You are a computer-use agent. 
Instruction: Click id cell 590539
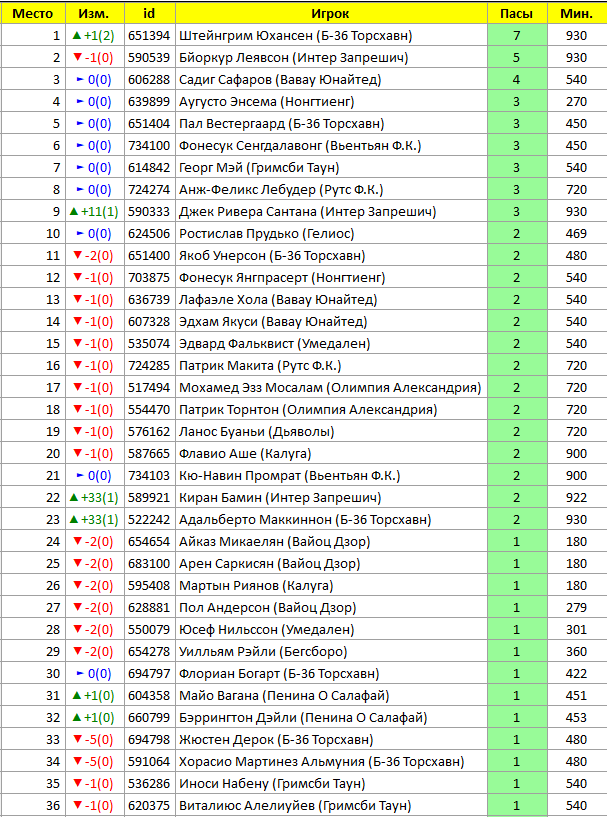click(x=150, y=57)
